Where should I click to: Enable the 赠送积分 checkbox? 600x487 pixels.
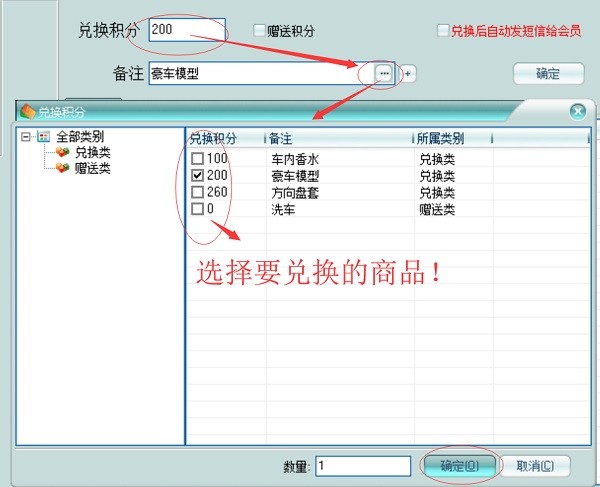click(260, 31)
